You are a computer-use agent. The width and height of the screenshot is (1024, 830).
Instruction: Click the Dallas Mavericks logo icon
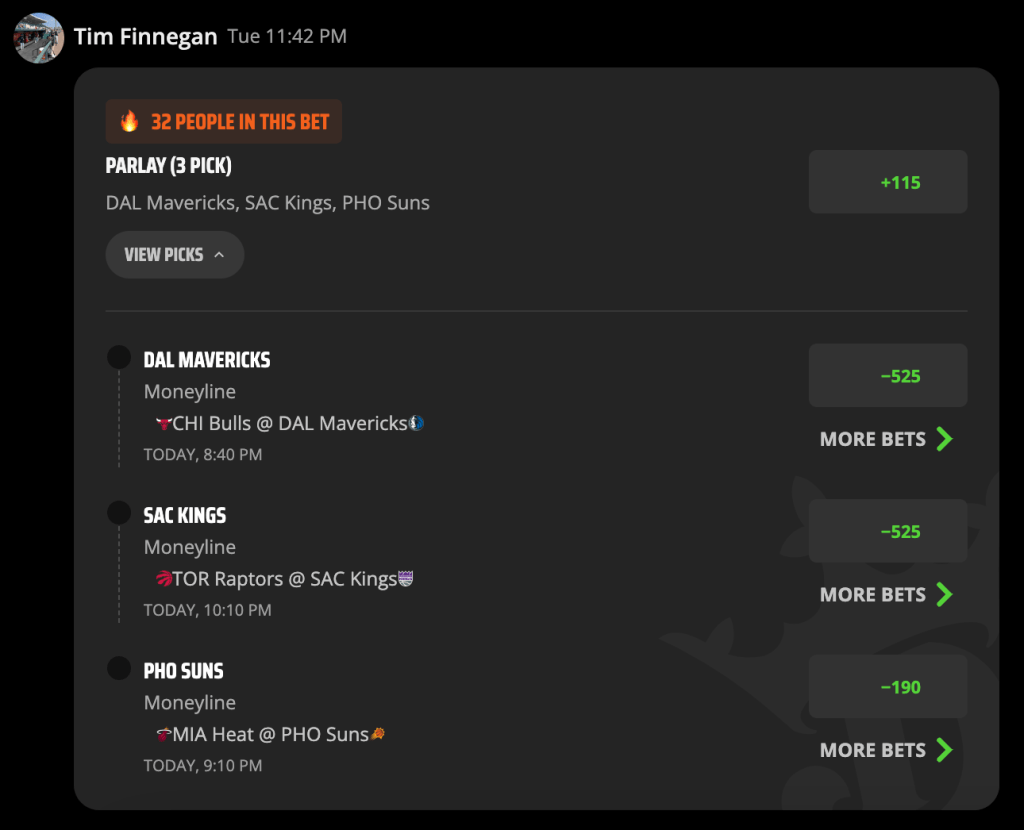416,423
